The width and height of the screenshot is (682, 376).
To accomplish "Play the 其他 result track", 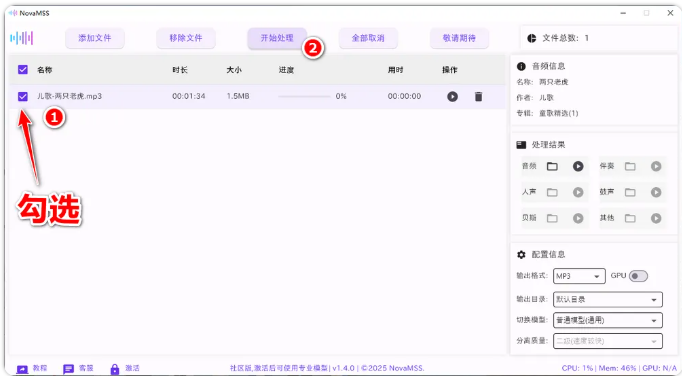I will 656,218.
